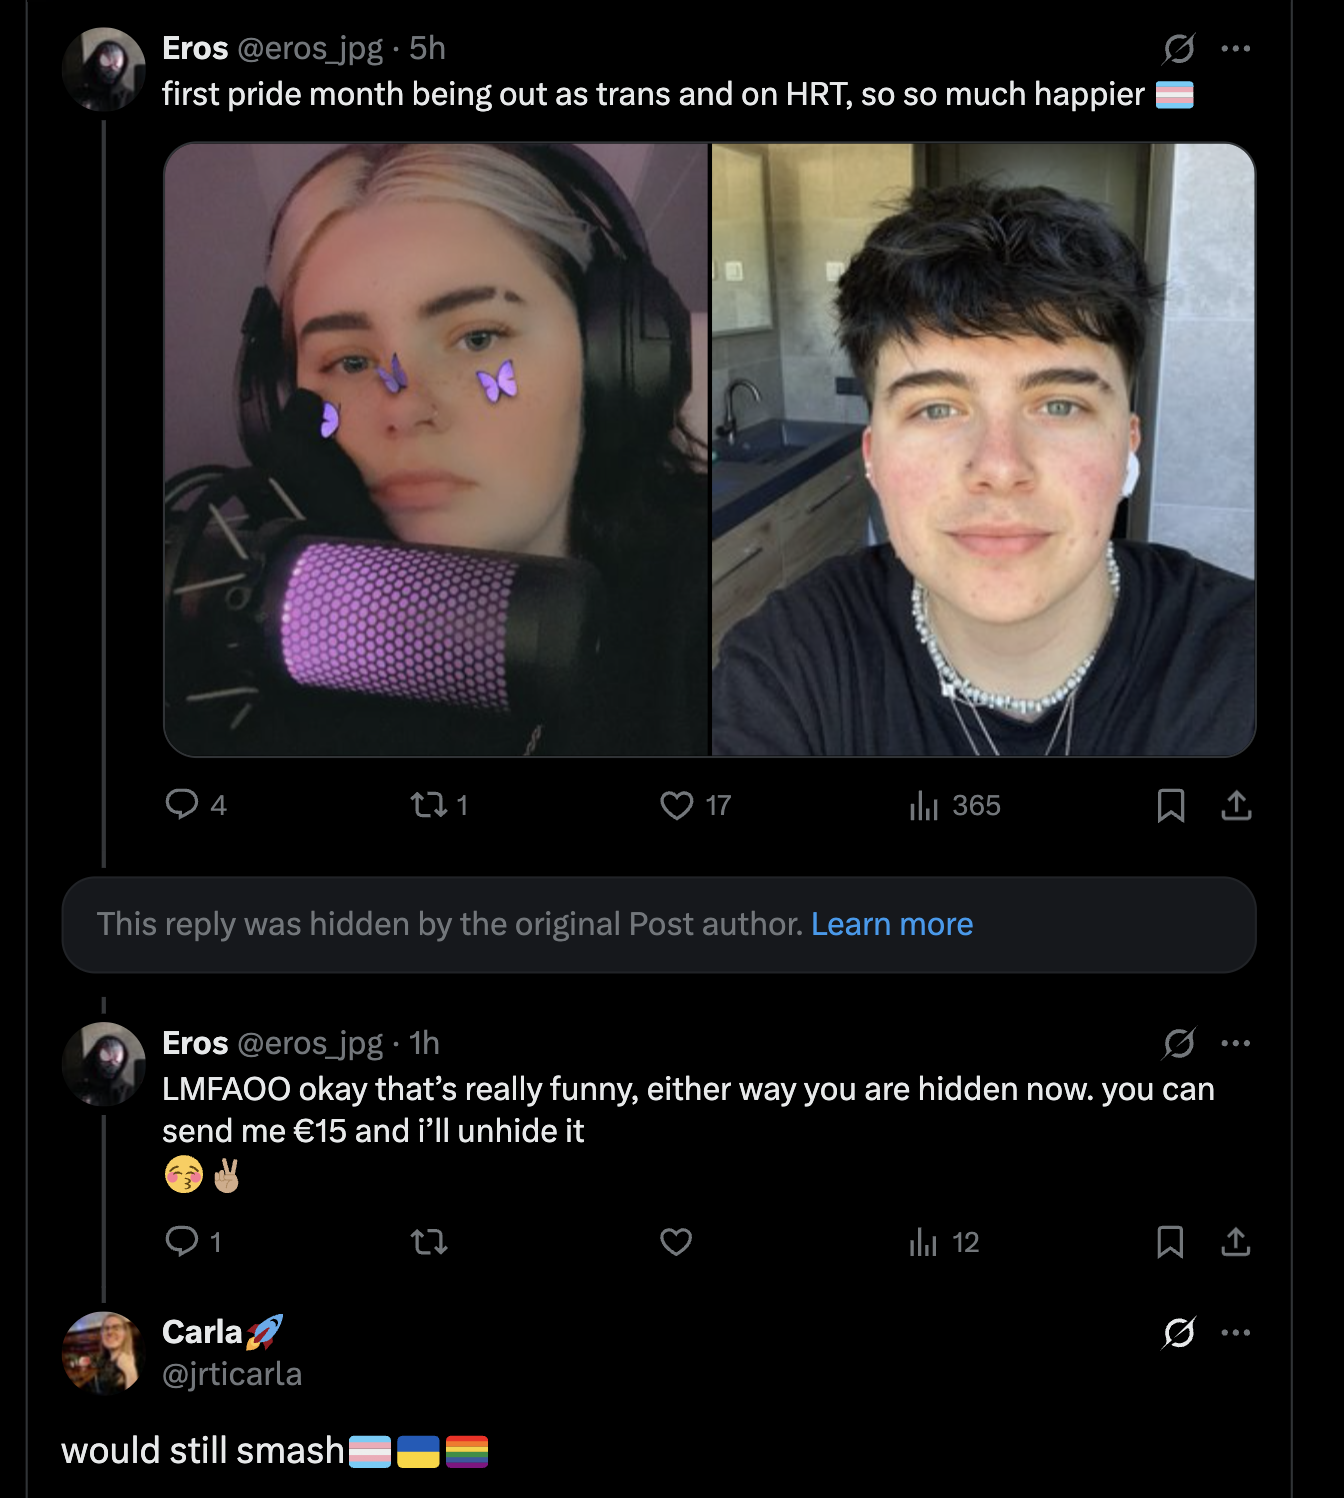Click the Learn more link
The width and height of the screenshot is (1344, 1498).
pos(891,924)
